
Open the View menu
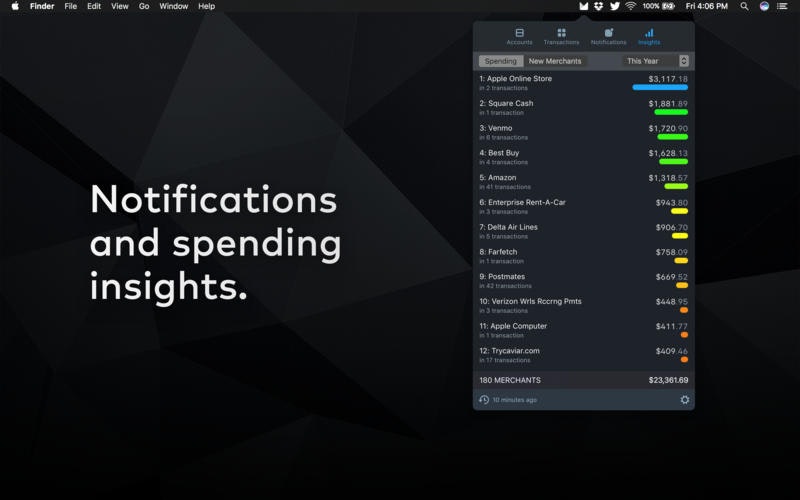(120, 6)
